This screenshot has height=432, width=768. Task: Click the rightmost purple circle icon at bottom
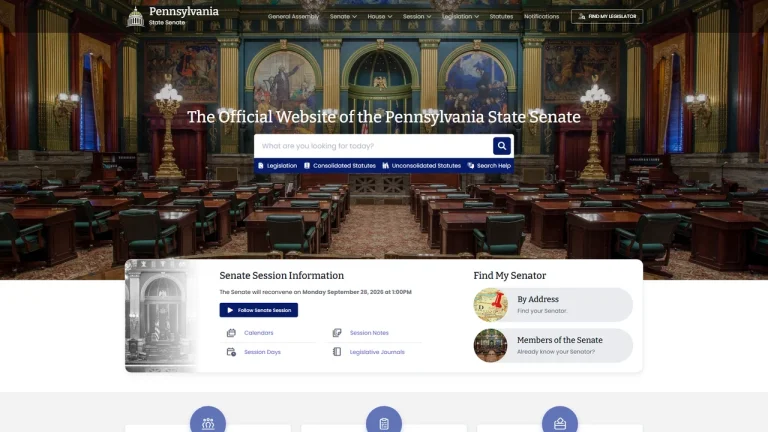click(560, 422)
